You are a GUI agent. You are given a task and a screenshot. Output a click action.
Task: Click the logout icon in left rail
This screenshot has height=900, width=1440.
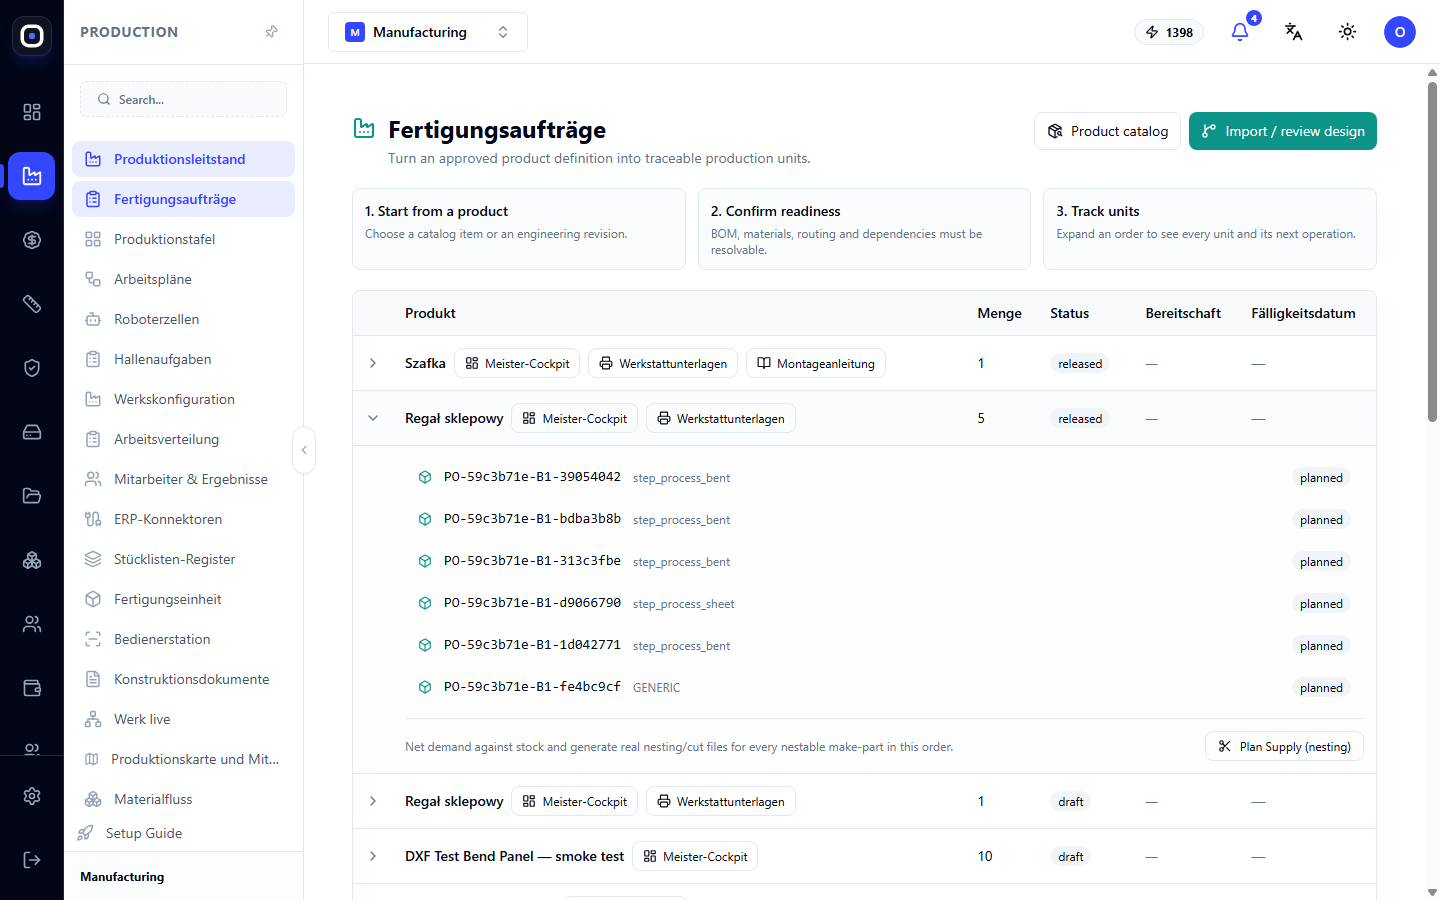click(x=32, y=860)
